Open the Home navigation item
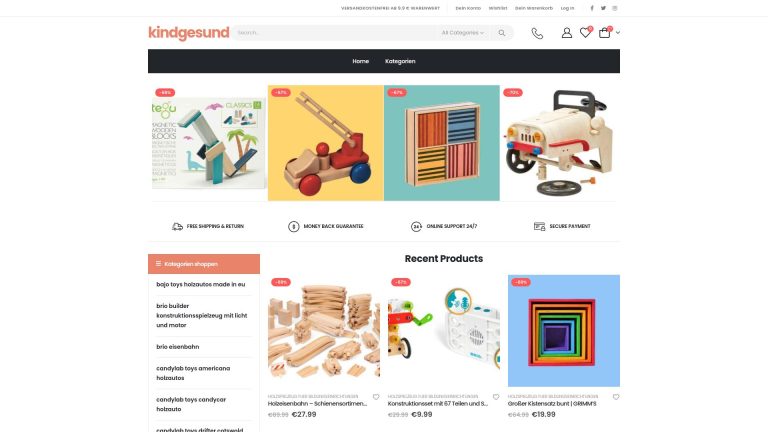 (x=360, y=61)
